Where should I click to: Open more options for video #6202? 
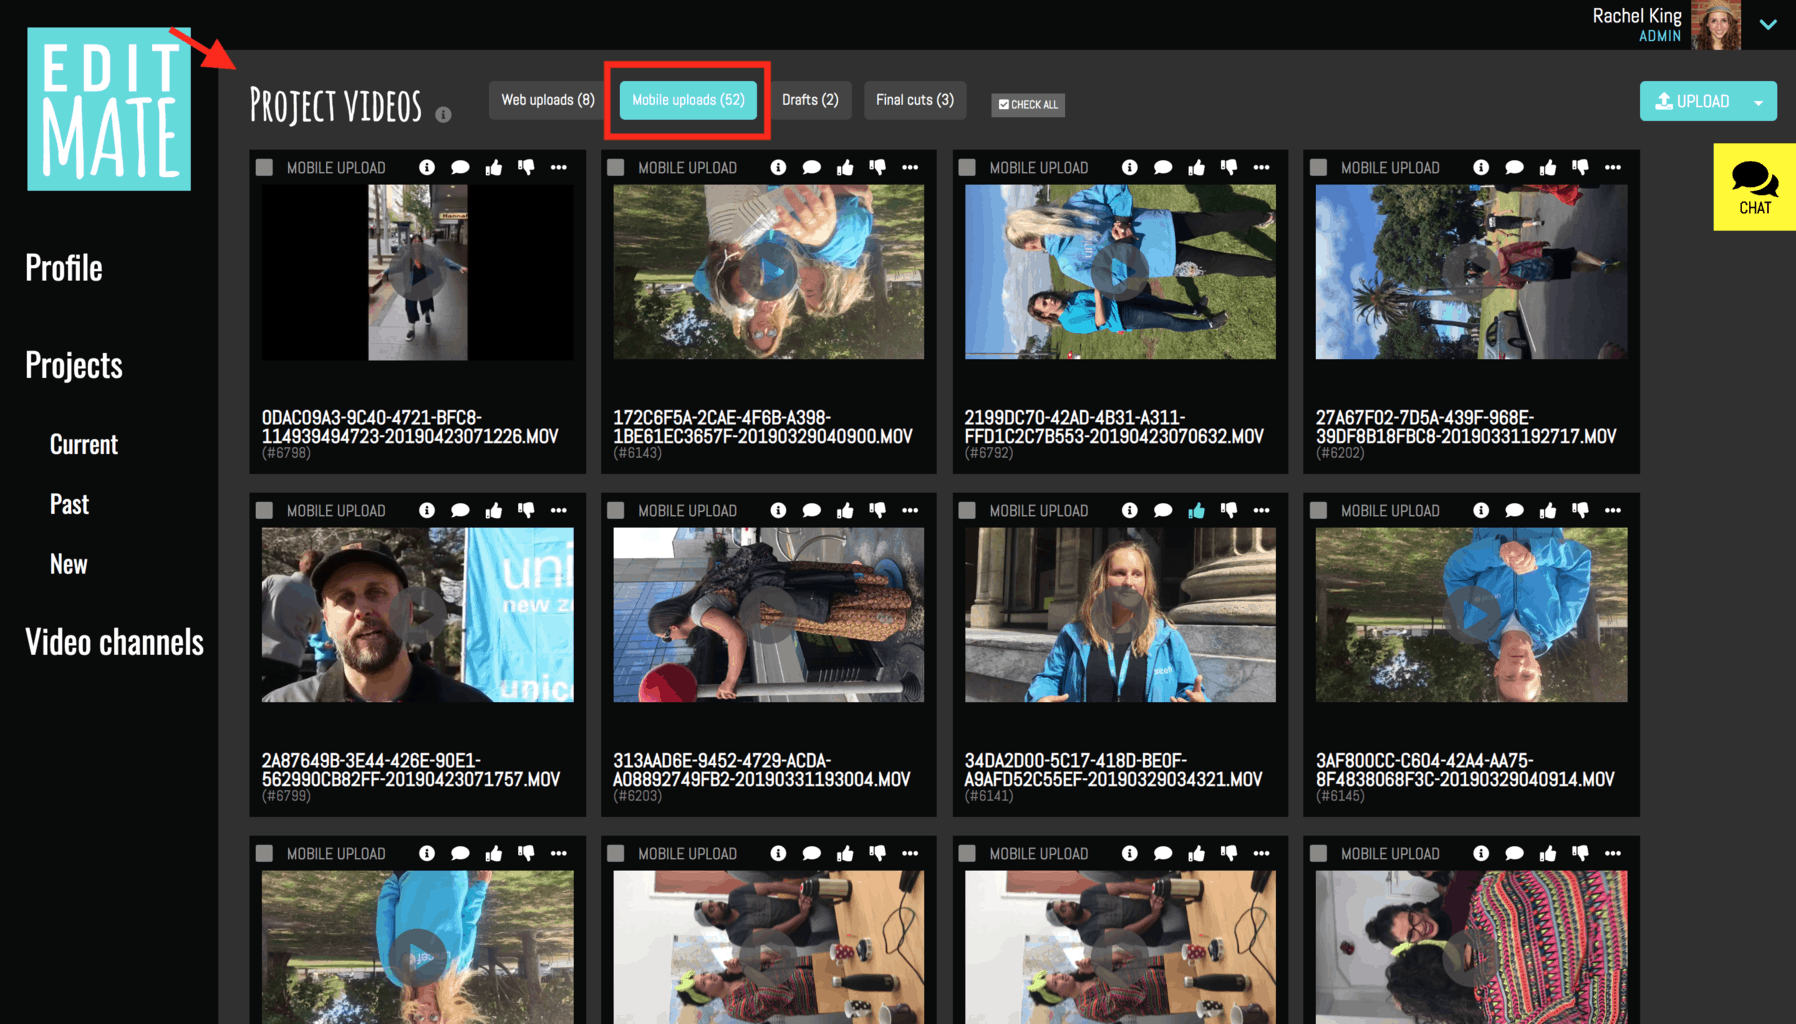pyautogui.click(x=1613, y=167)
